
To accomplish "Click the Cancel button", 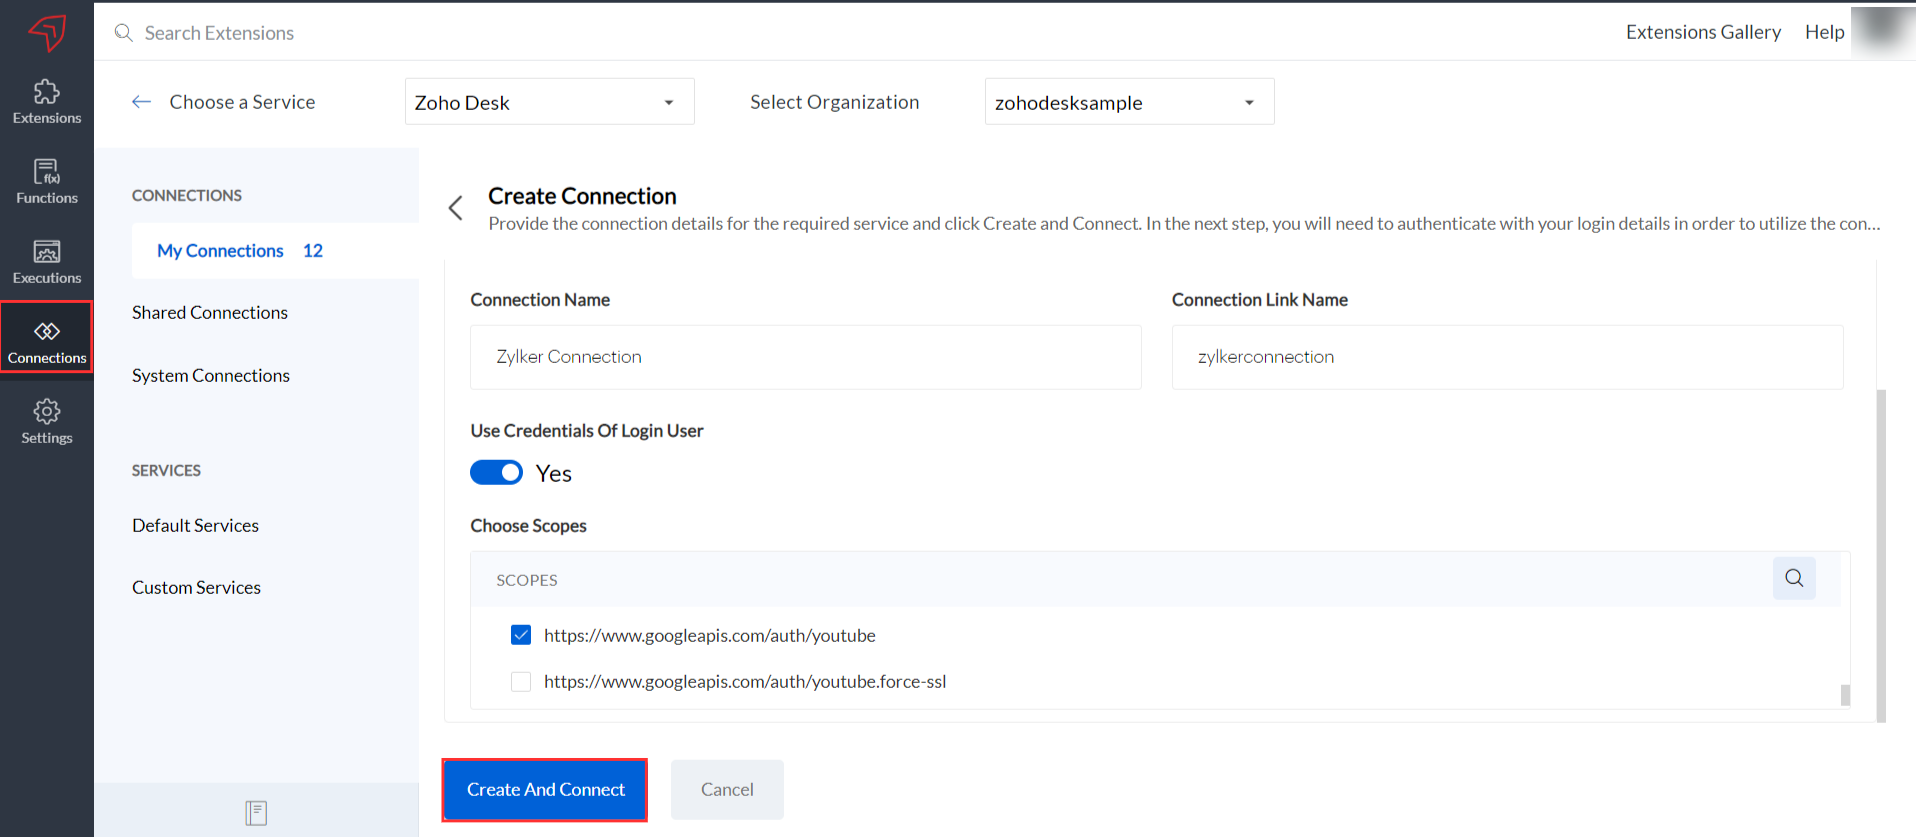I will pos(727,790).
